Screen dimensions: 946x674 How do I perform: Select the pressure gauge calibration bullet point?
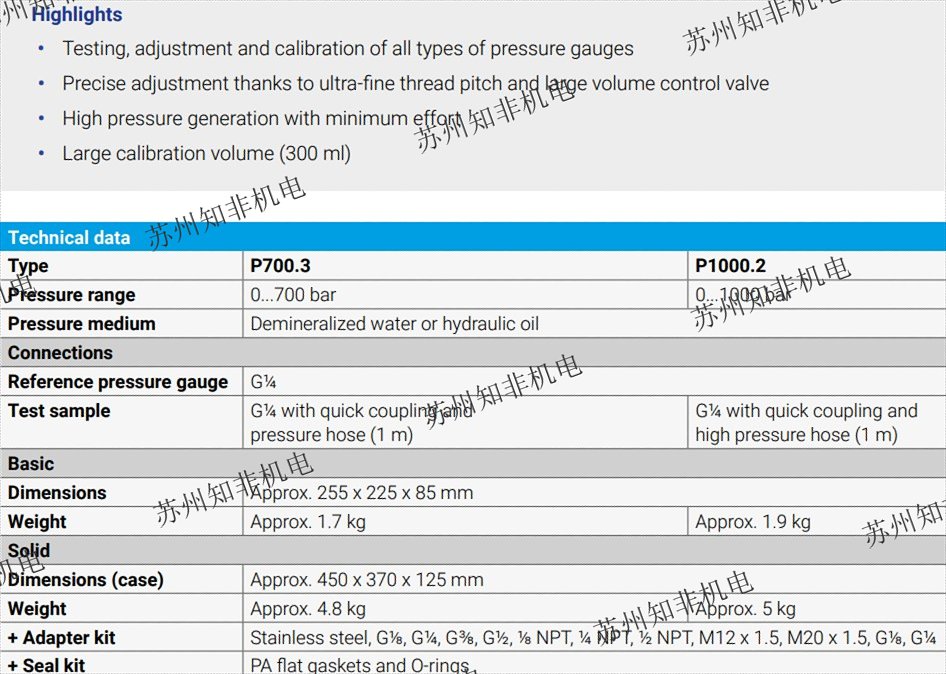[347, 48]
